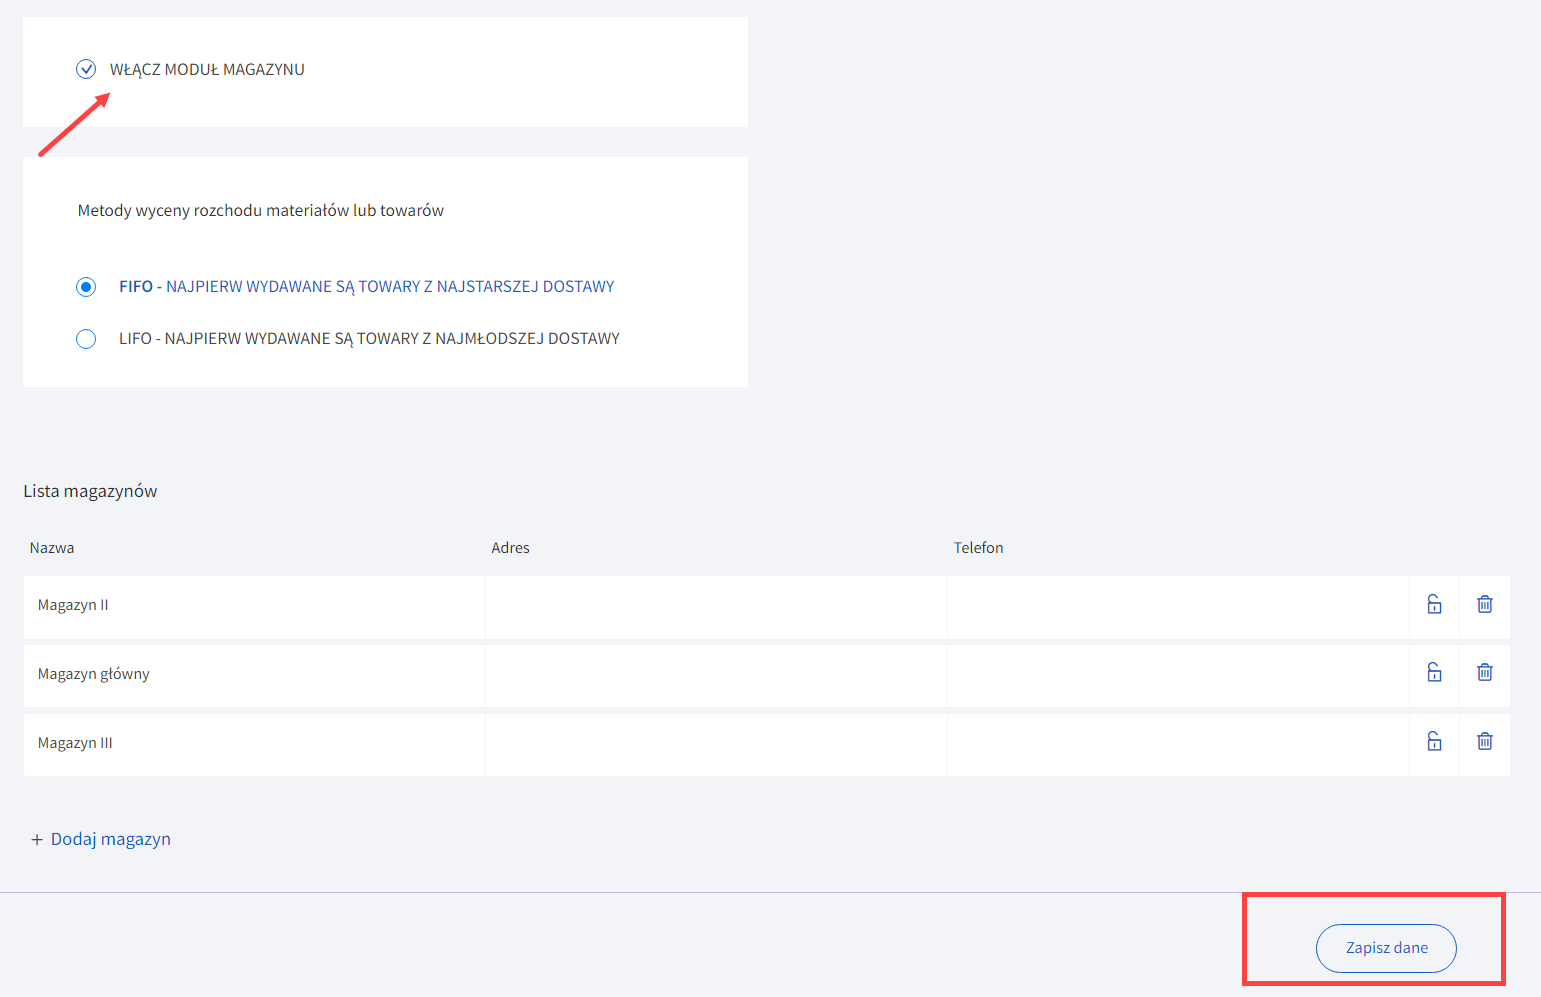Focus the address field for Magazyn III
This screenshot has width=1541, height=997.
click(716, 744)
